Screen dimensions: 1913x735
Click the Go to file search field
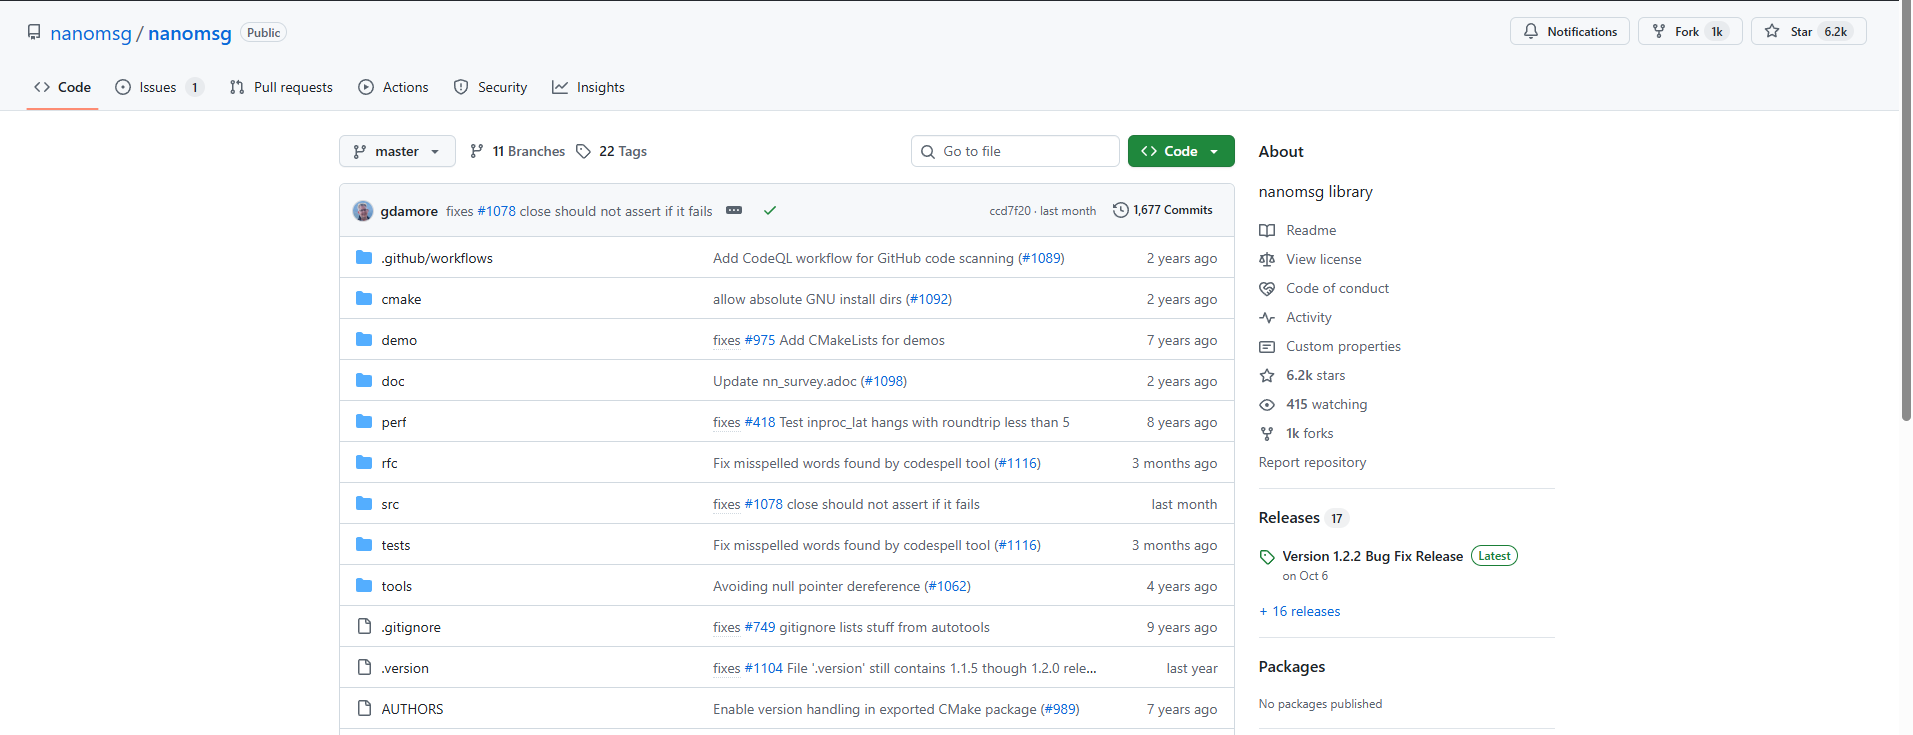1015,151
